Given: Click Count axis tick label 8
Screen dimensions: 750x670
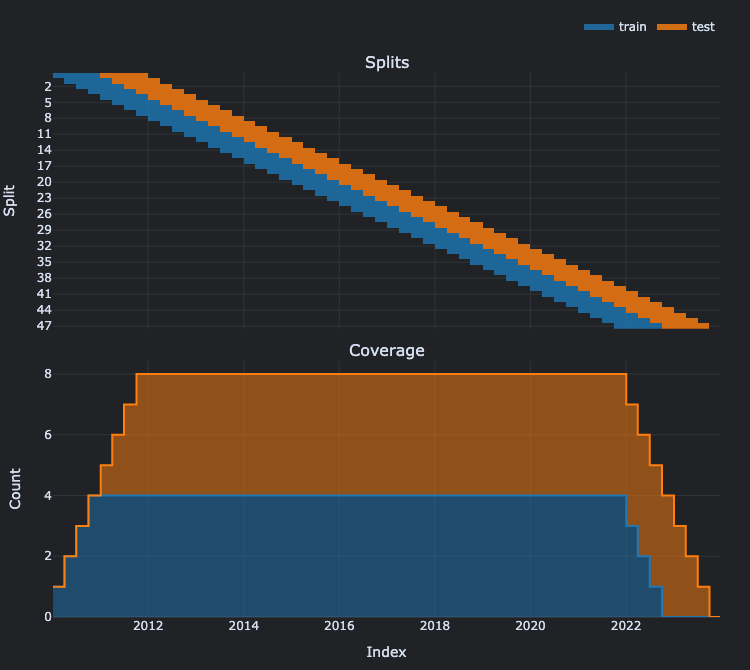Looking at the screenshot, I should 48,374.
